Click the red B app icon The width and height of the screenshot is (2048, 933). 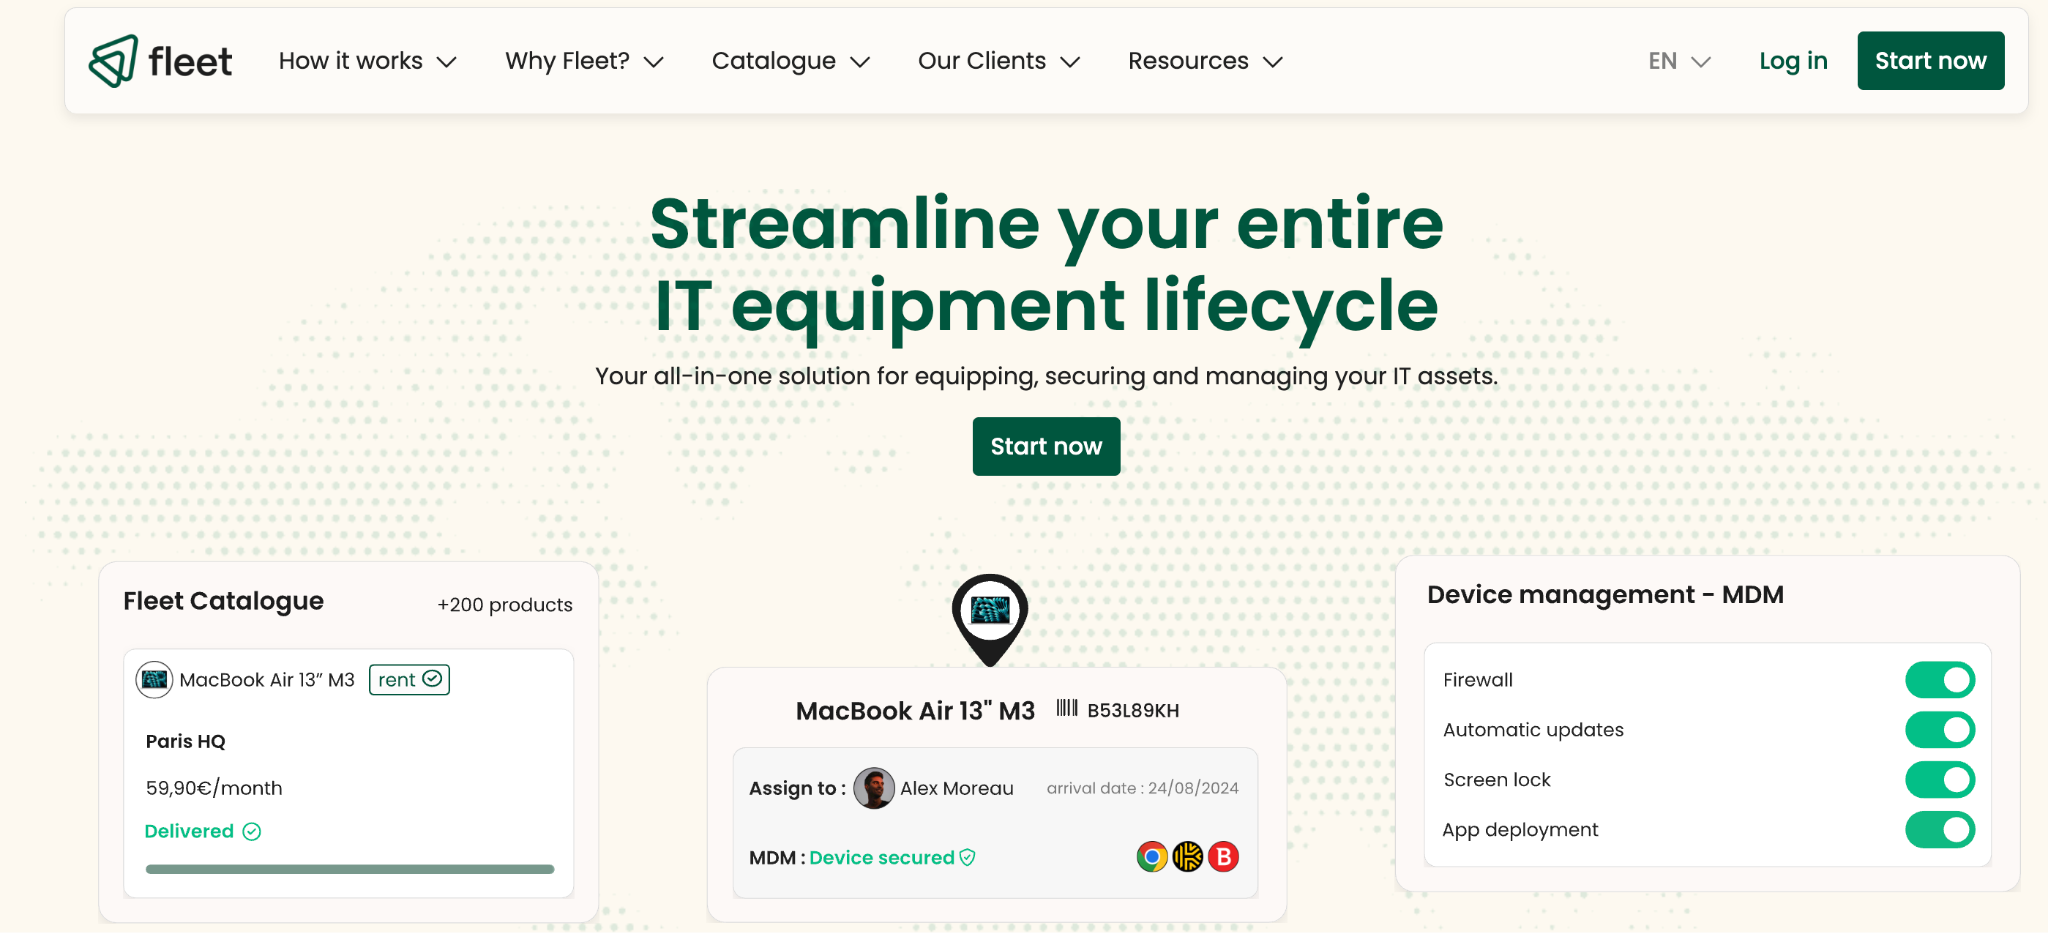point(1224,857)
